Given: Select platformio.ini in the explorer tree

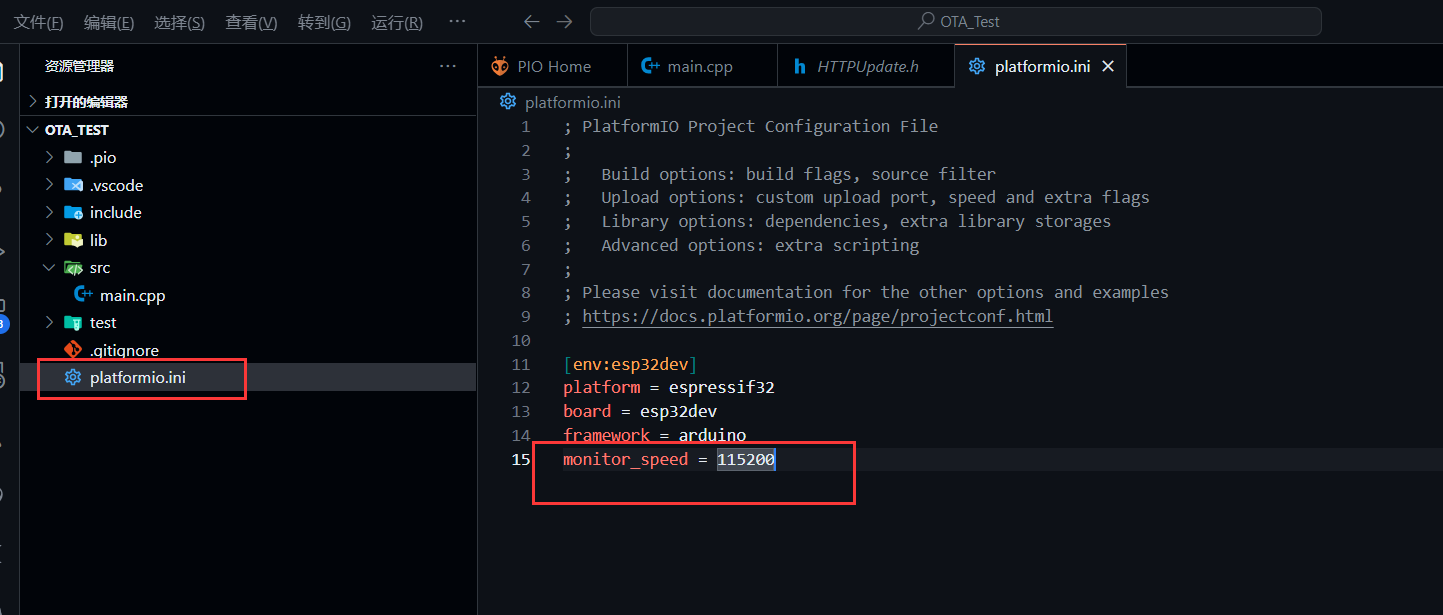Looking at the screenshot, I should tap(138, 378).
